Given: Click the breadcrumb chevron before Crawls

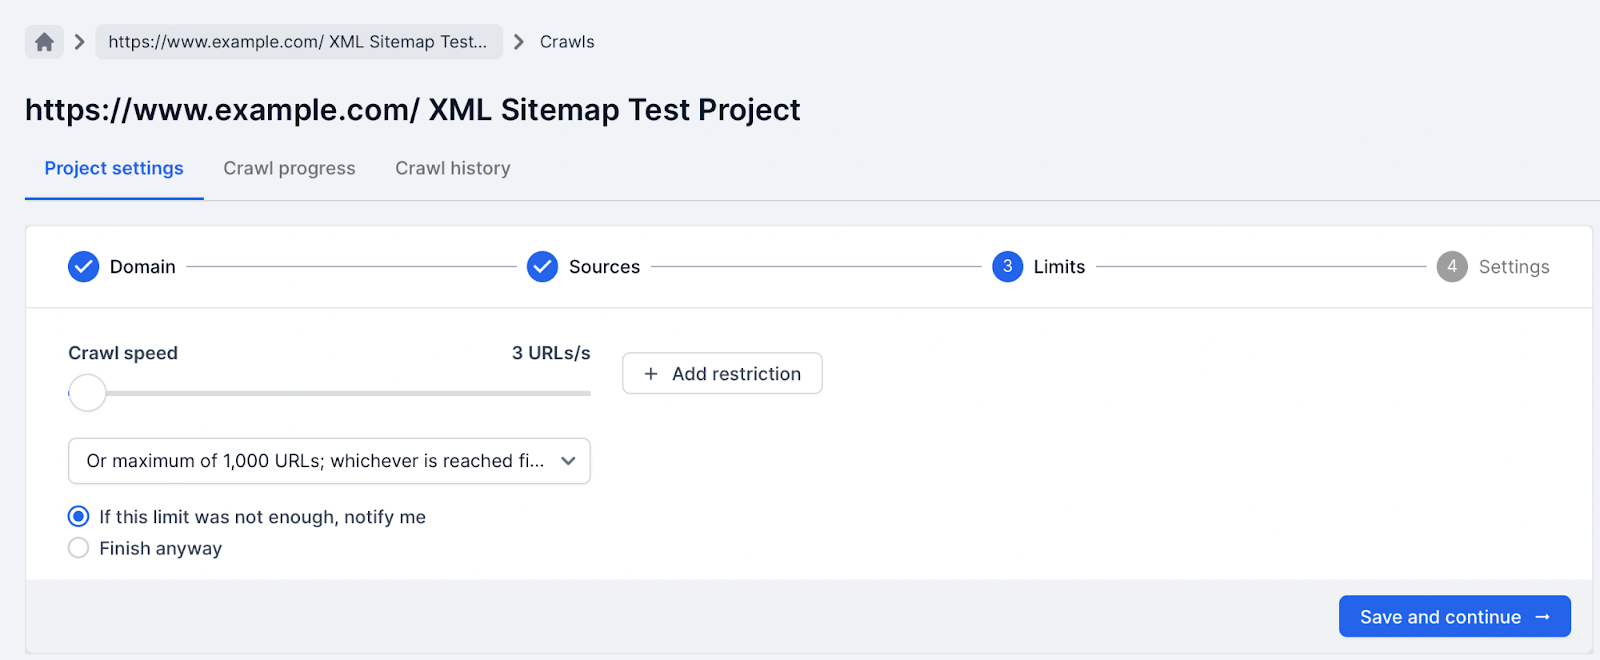Looking at the screenshot, I should tap(518, 42).
